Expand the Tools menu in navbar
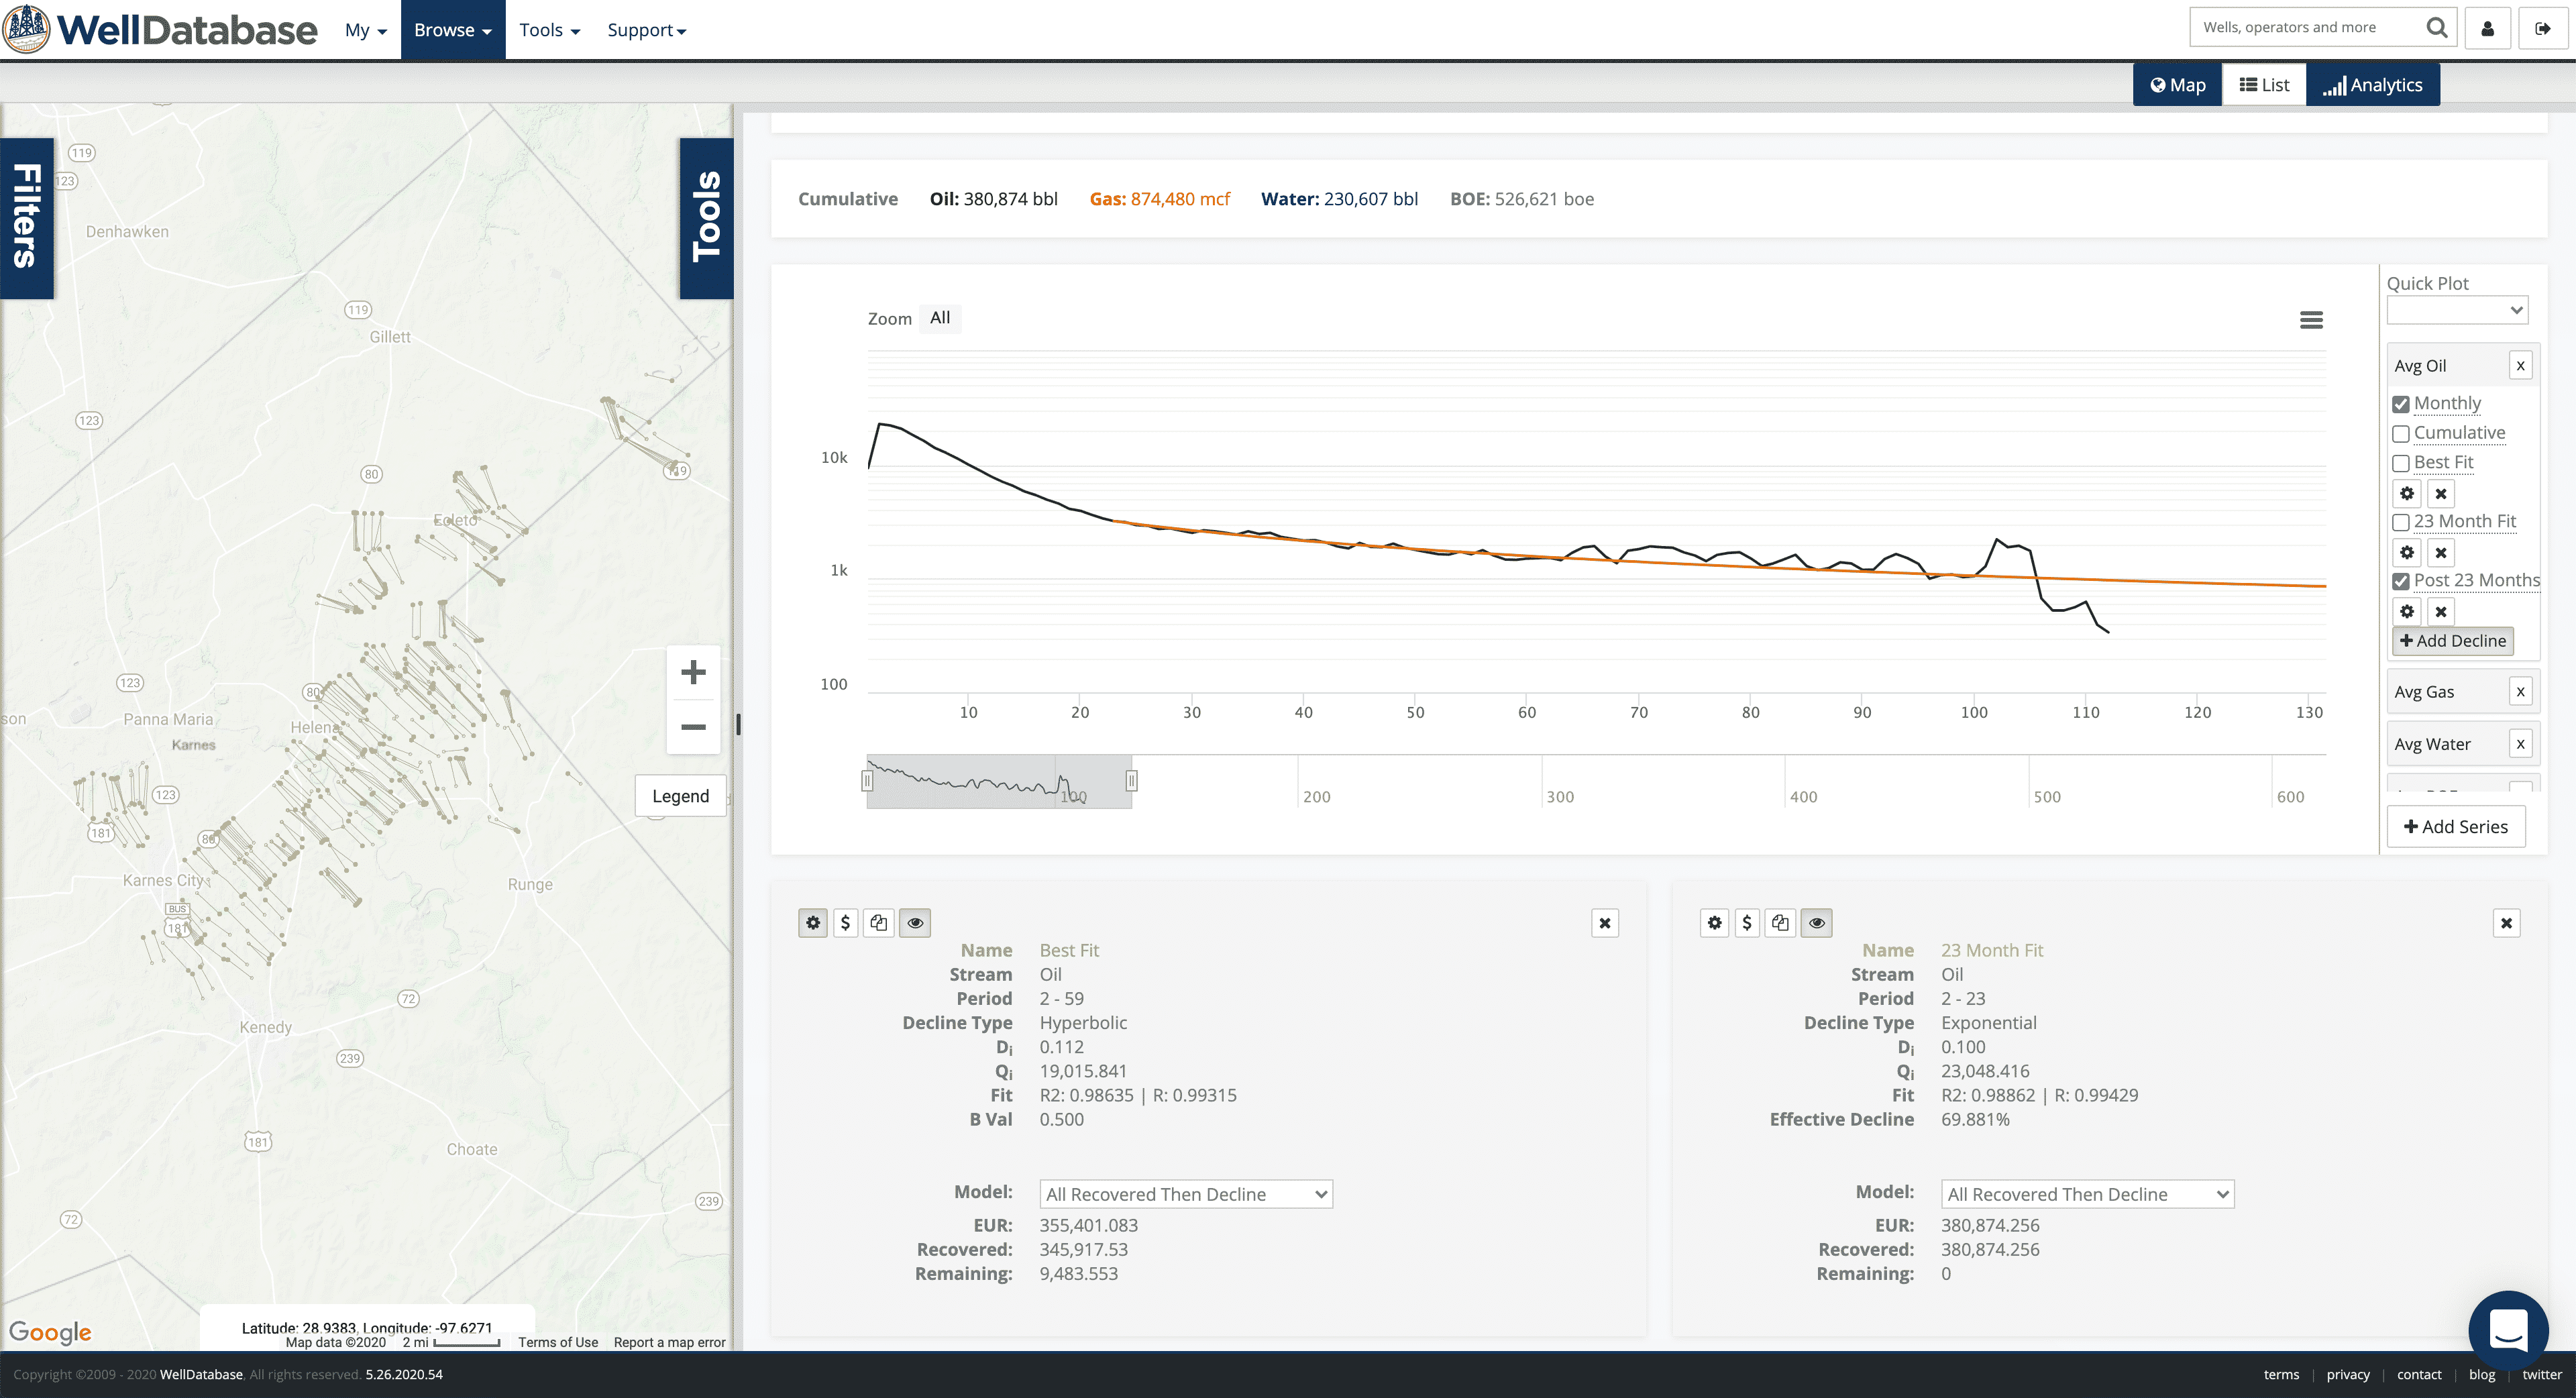Screen dimensions: 2576x1398 [549, 30]
